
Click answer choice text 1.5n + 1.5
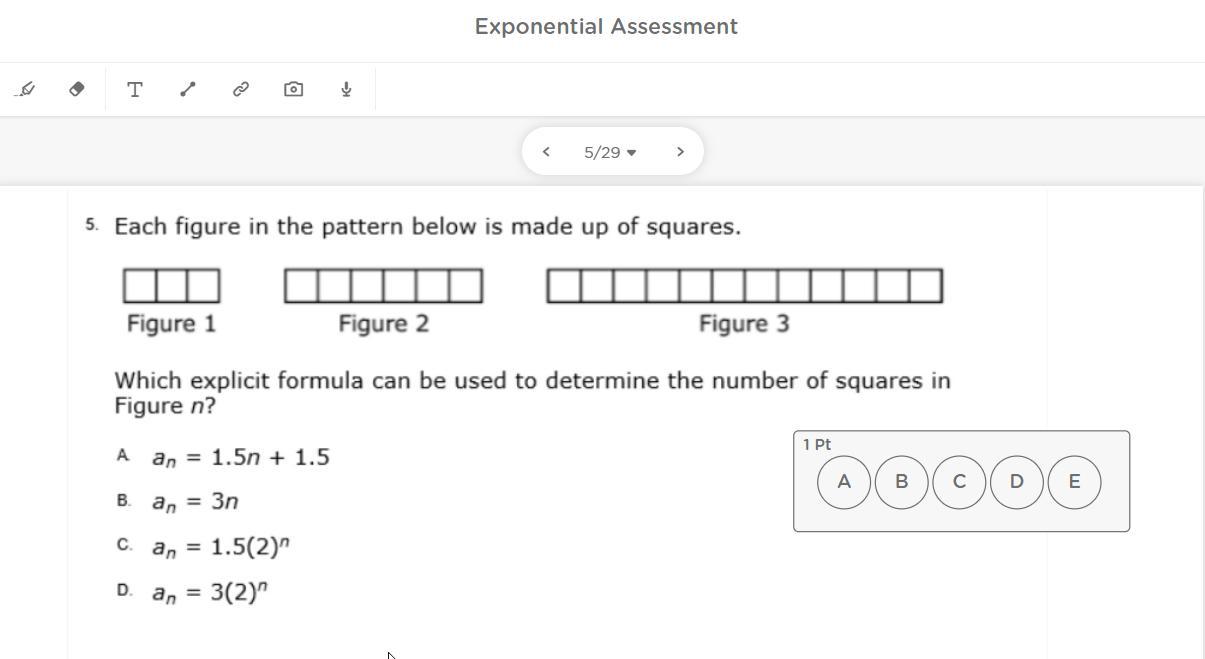click(241, 458)
